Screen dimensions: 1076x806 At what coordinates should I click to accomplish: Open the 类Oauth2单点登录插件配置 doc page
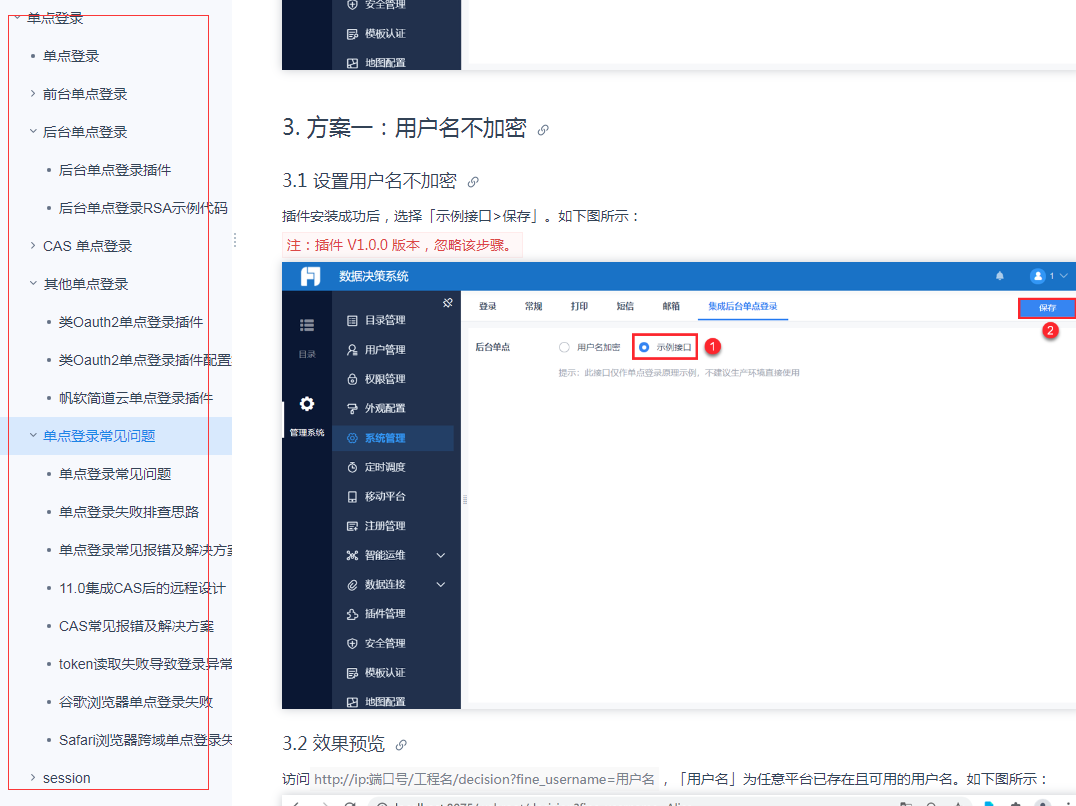coord(145,360)
